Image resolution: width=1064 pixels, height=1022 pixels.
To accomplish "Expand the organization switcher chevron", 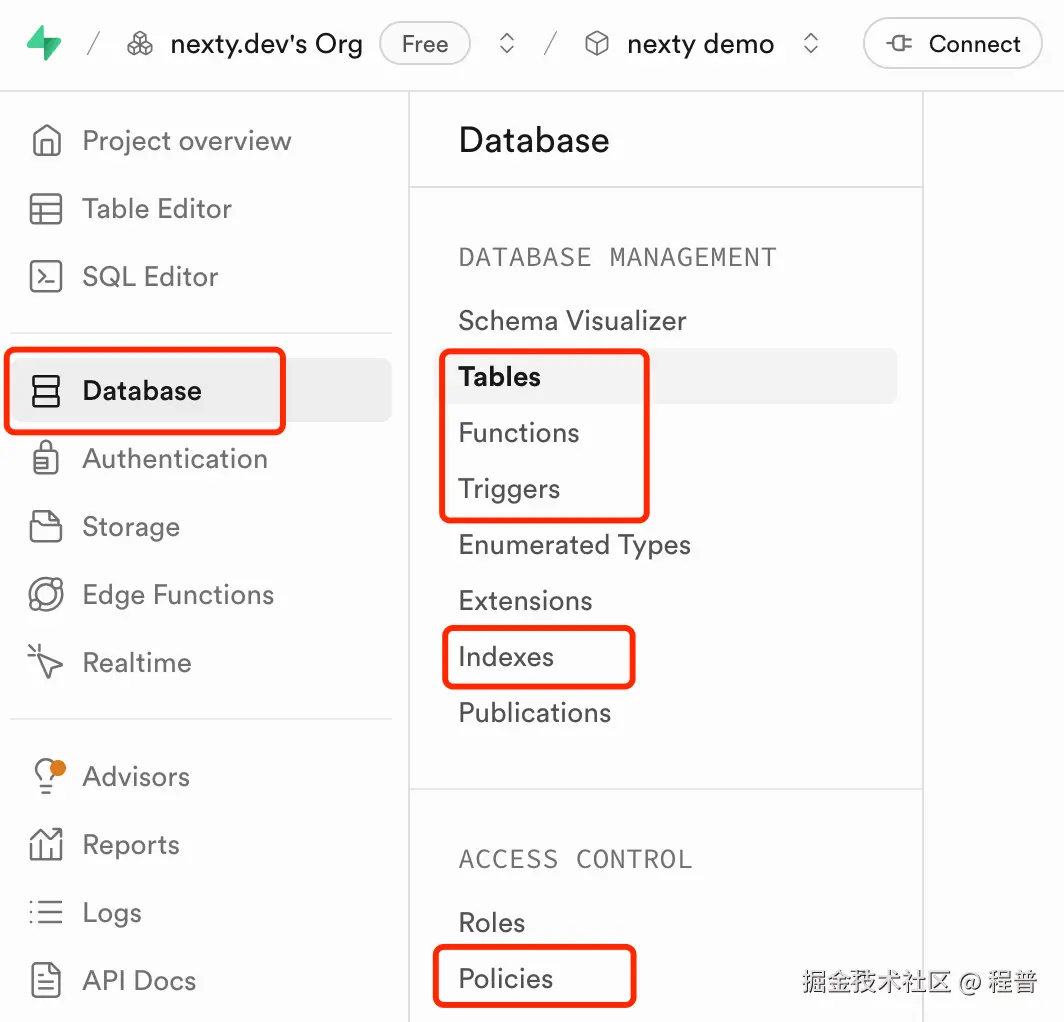I will pos(507,44).
